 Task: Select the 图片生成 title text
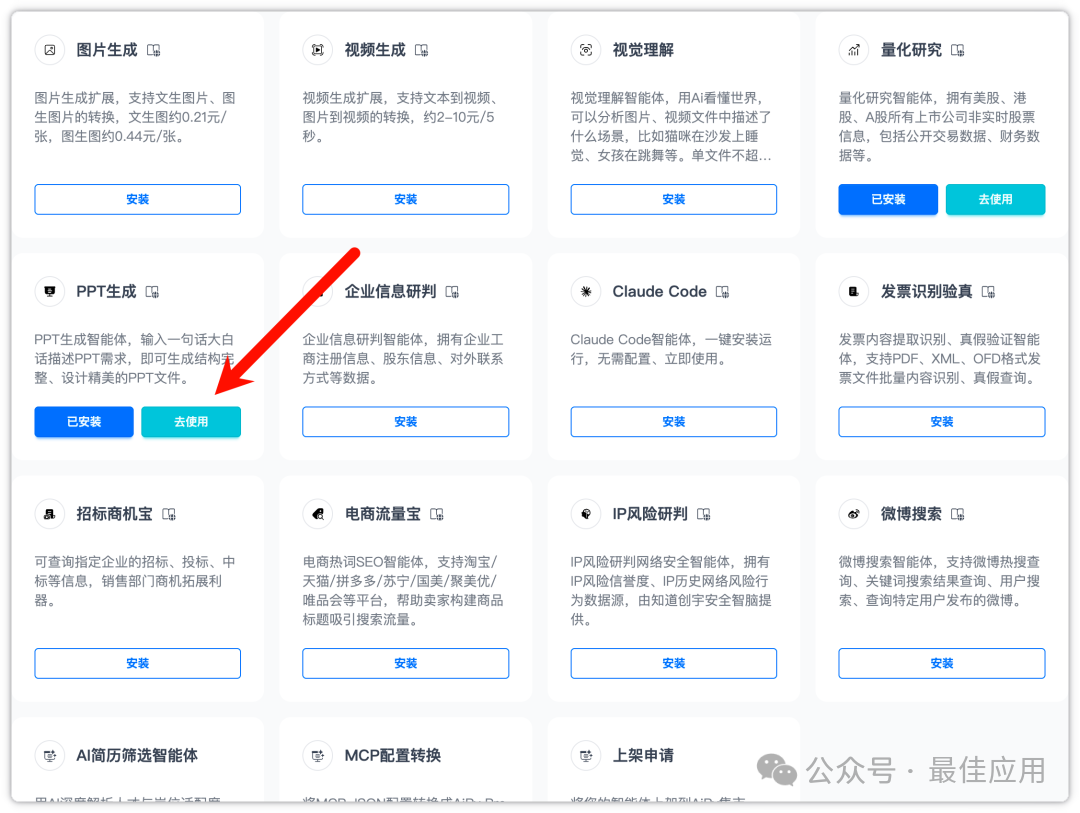click(x=107, y=50)
